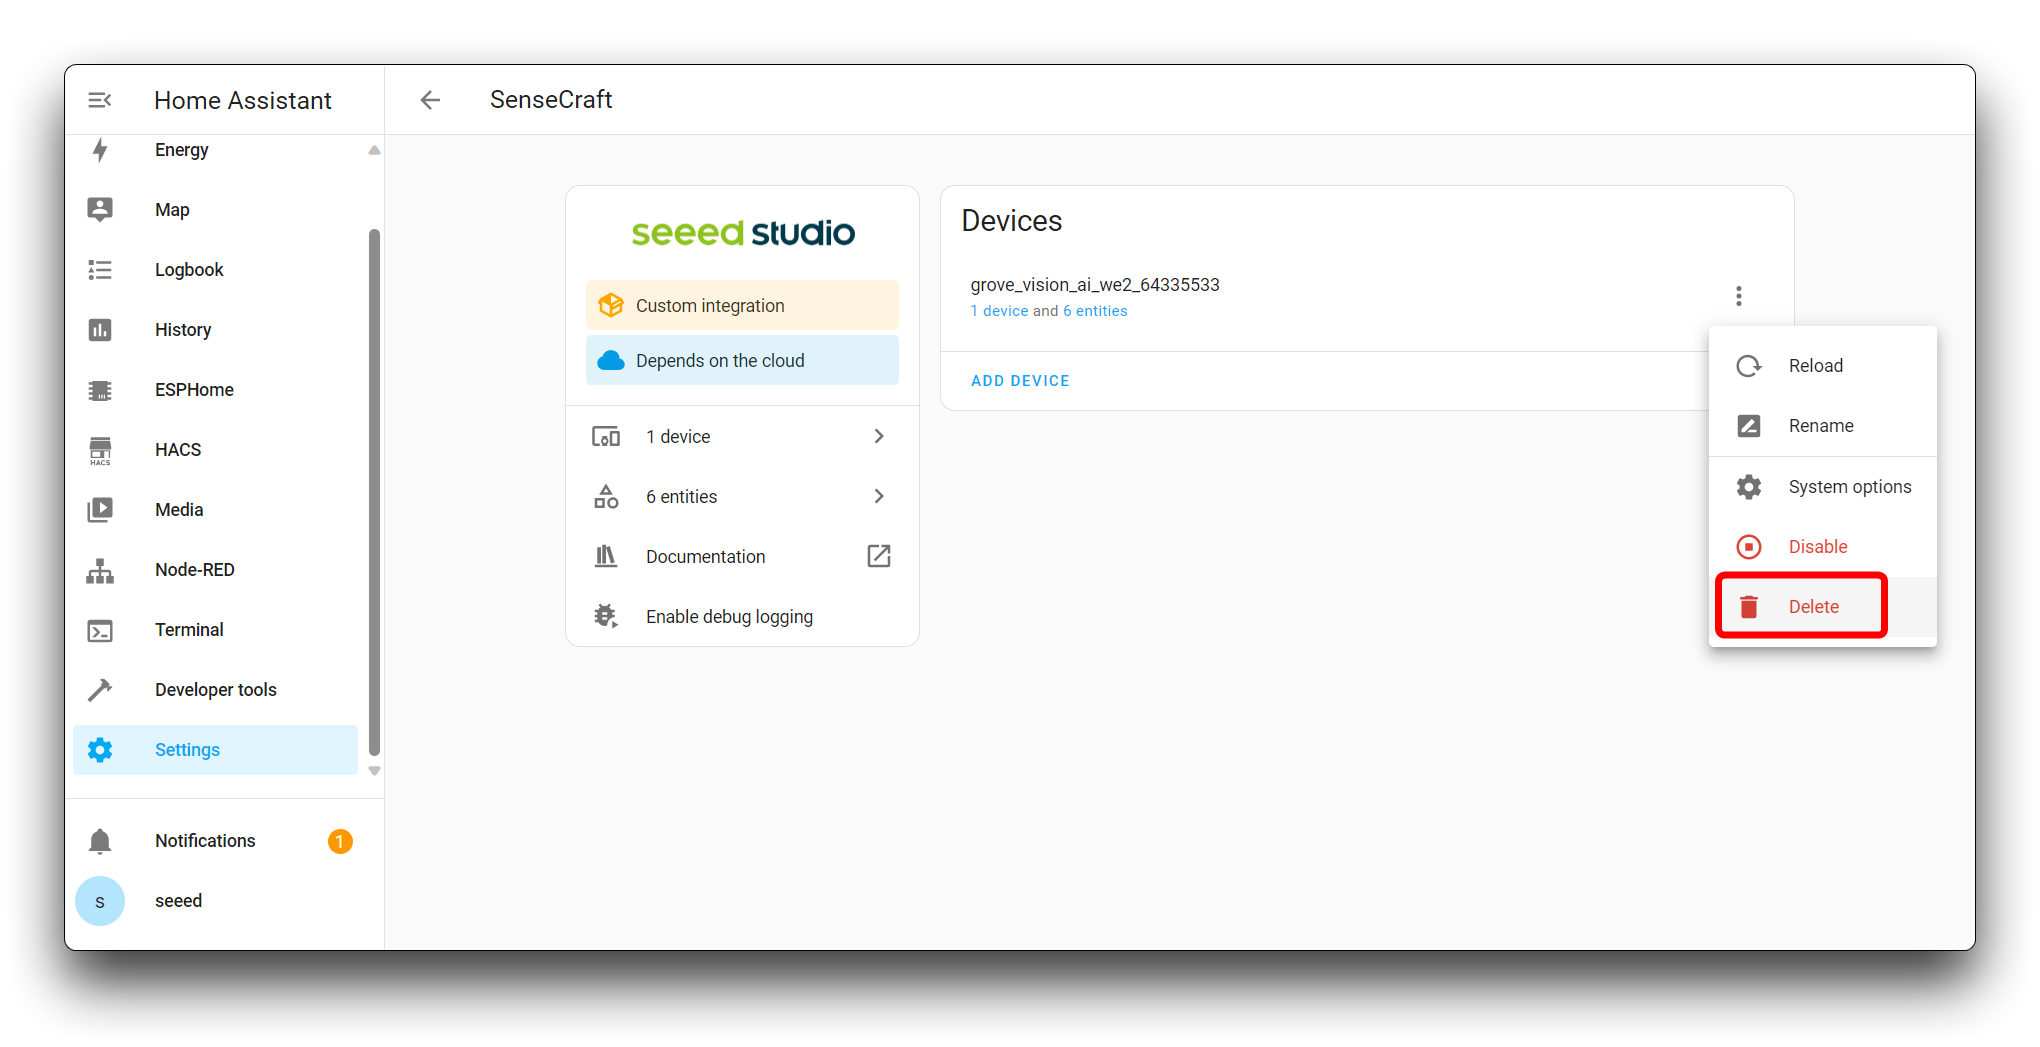Click the red Delete trash icon

click(1749, 607)
